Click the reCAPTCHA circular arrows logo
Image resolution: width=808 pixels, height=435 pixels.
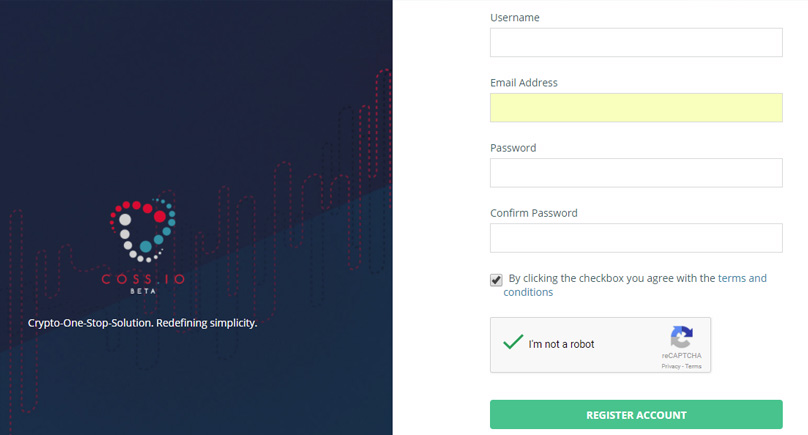[x=681, y=337]
